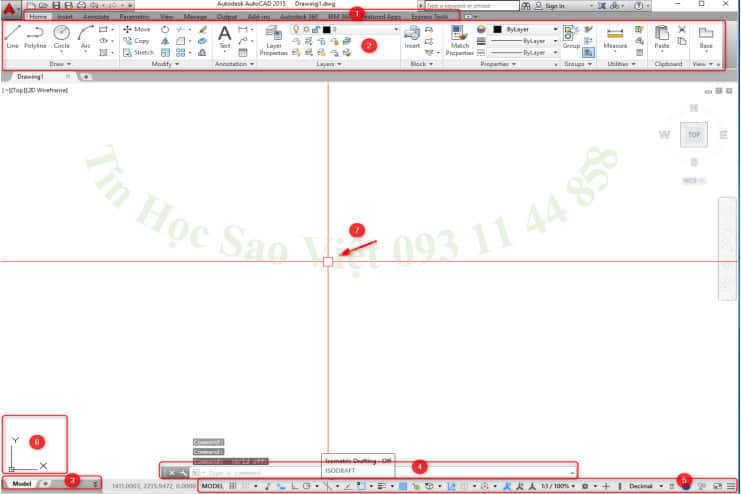This screenshot has width=741, height=494.
Task: Expand the Draw panel dropdown
Action: click(60, 64)
